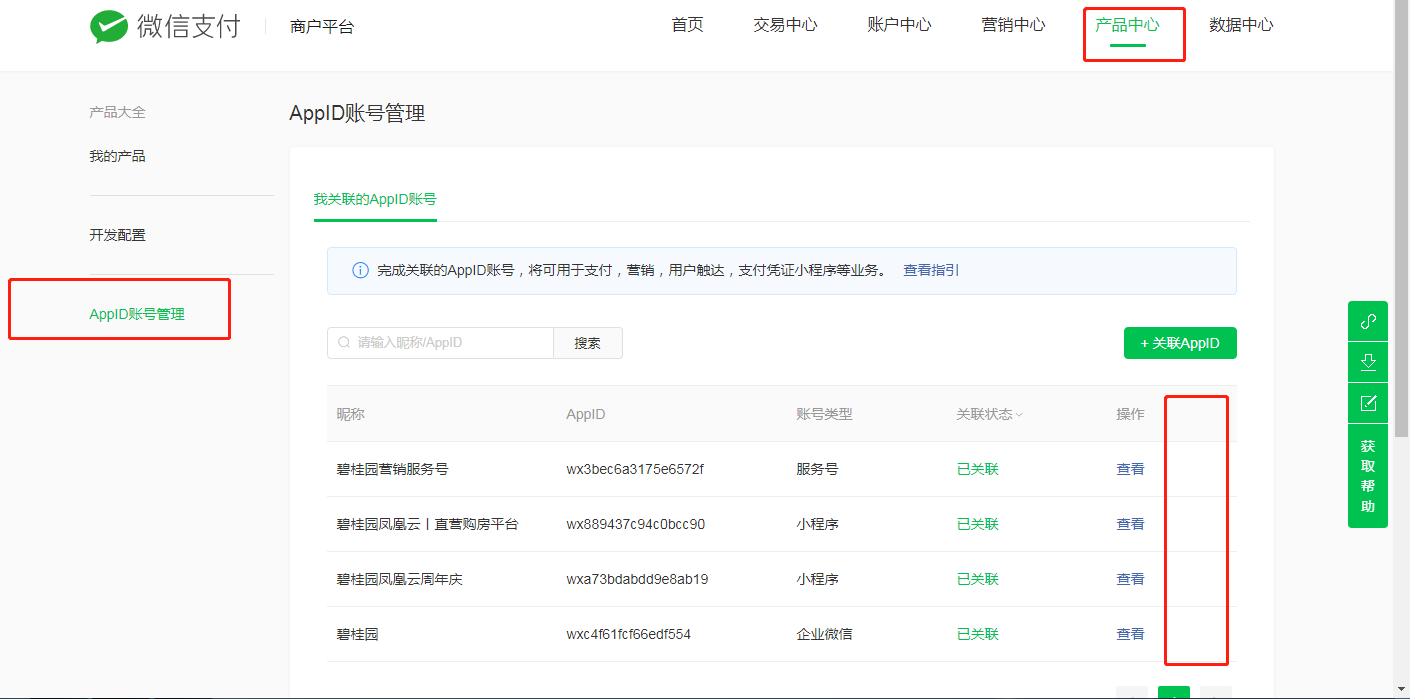Click nickname 碧桂园凤凰云周年庆
Image resolution: width=1410 pixels, height=699 pixels.
pyautogui.click(x=400, y=579)
